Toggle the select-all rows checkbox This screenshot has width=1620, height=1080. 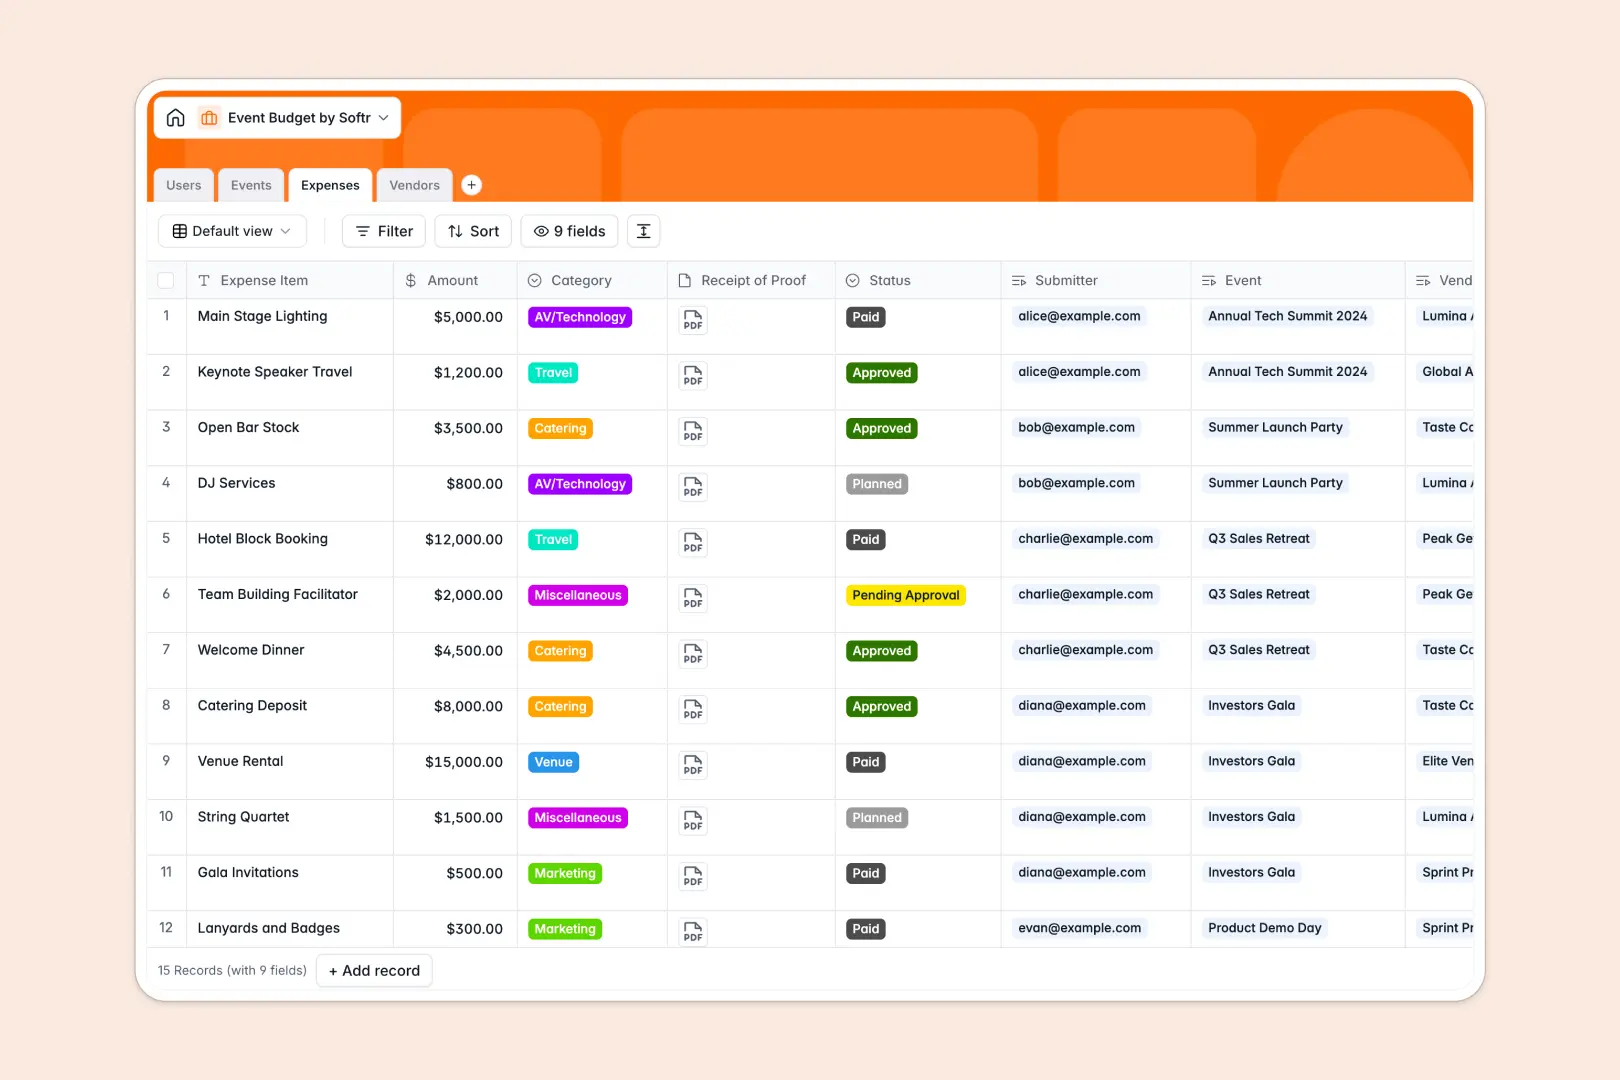[166, 280]
